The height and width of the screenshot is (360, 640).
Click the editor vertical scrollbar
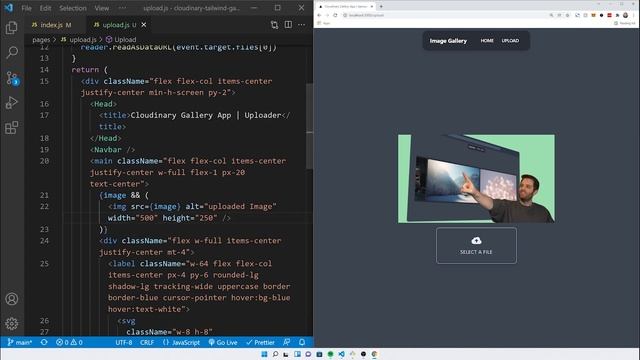click(309, 127)
